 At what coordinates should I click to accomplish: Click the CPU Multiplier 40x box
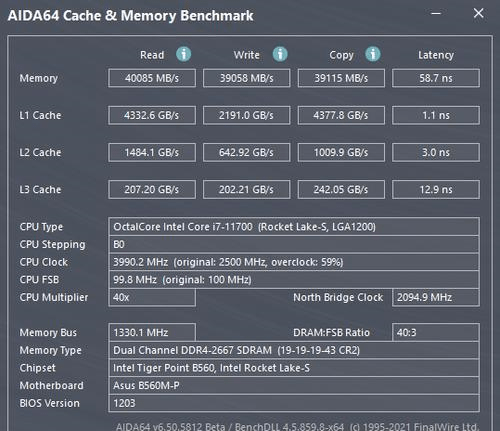click(x=152, y=297)
